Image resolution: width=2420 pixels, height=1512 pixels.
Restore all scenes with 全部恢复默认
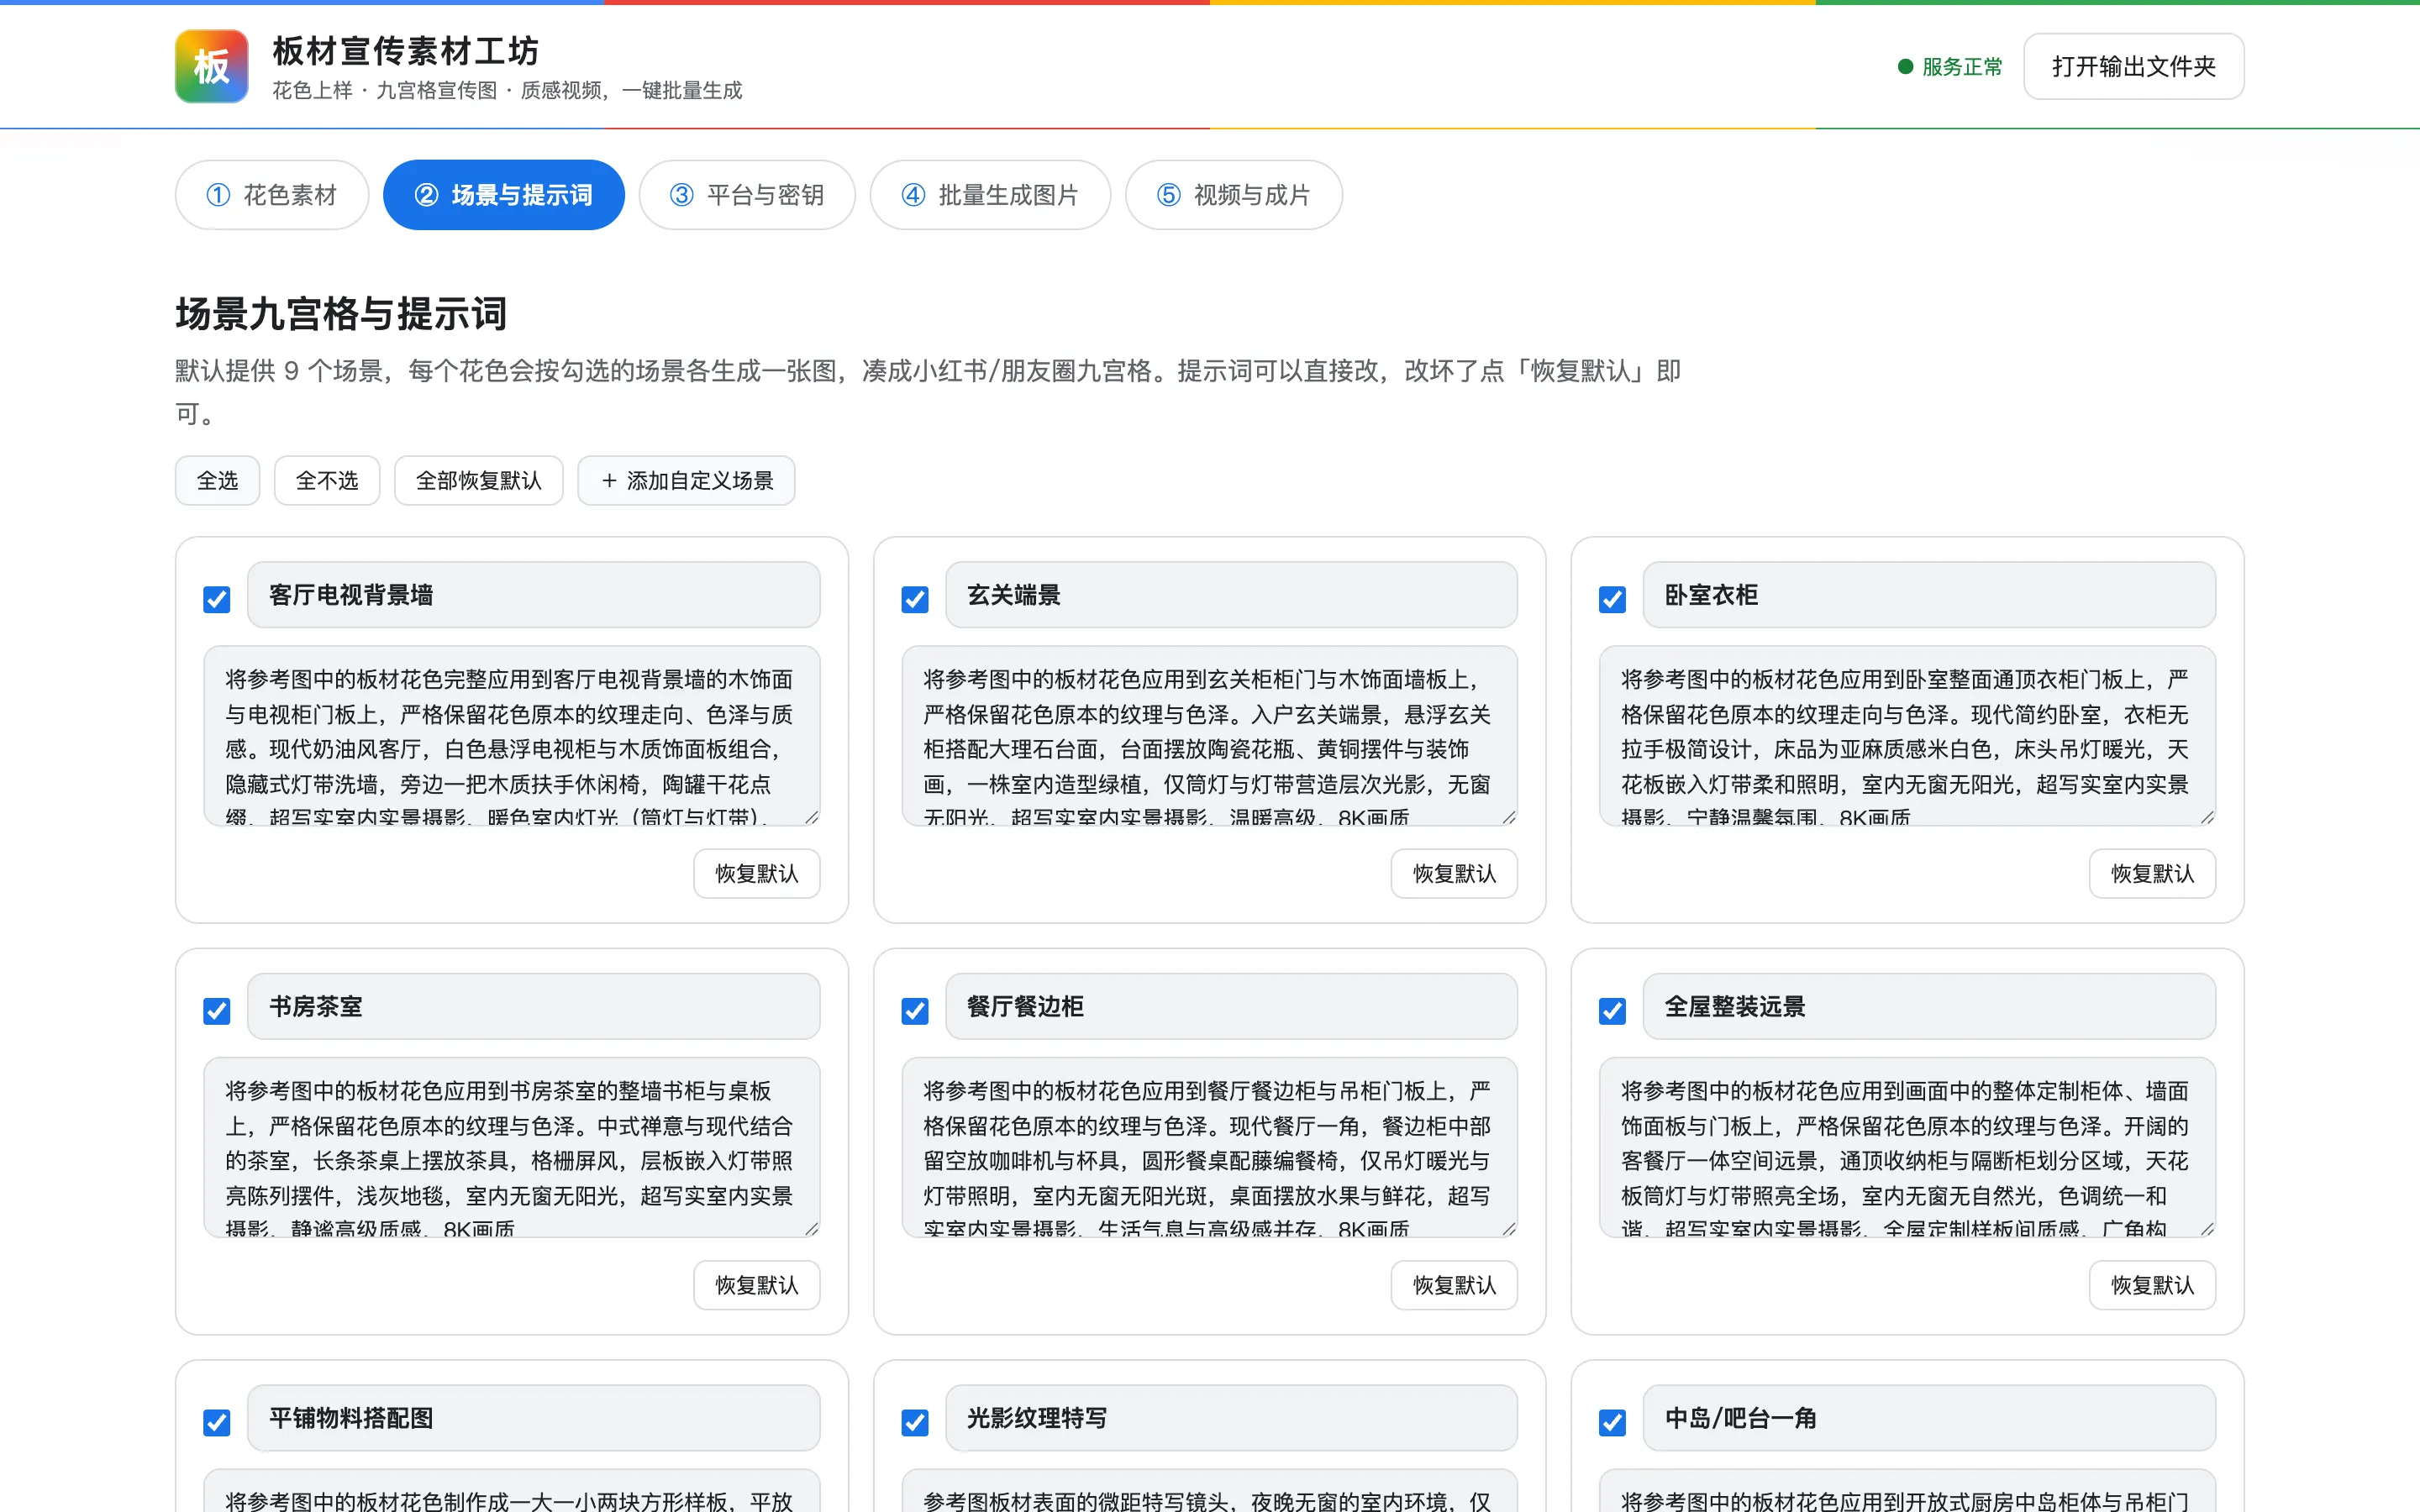tap(478, 481)
